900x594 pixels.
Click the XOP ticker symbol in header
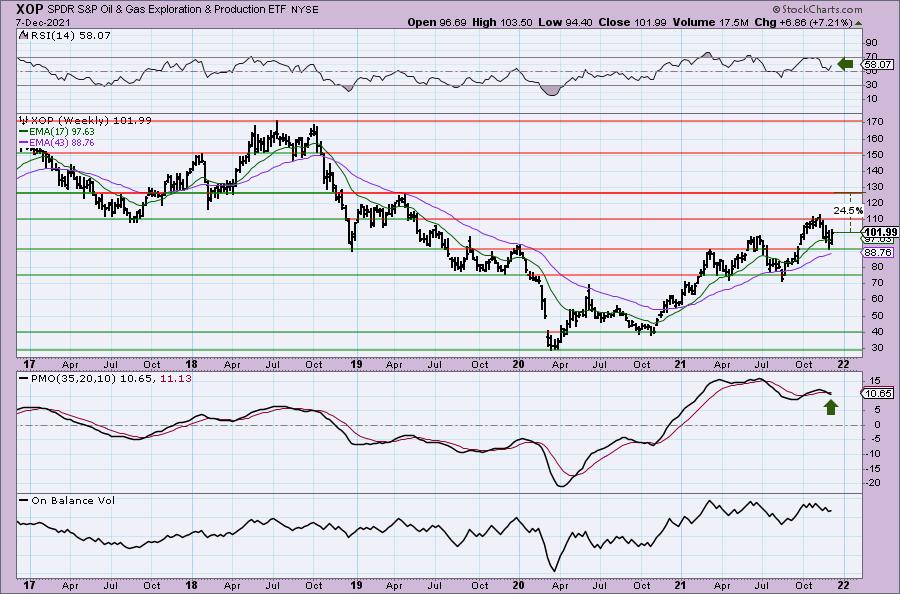click(x=30, y=9)
